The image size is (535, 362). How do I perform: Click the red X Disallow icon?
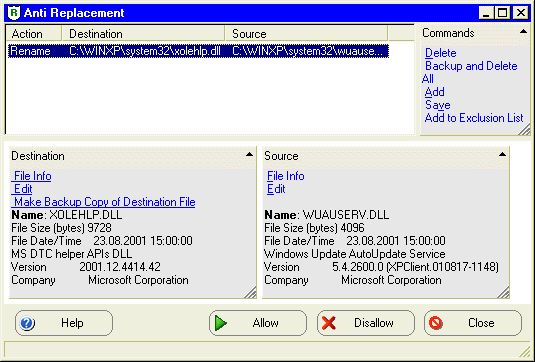point(329,323)
